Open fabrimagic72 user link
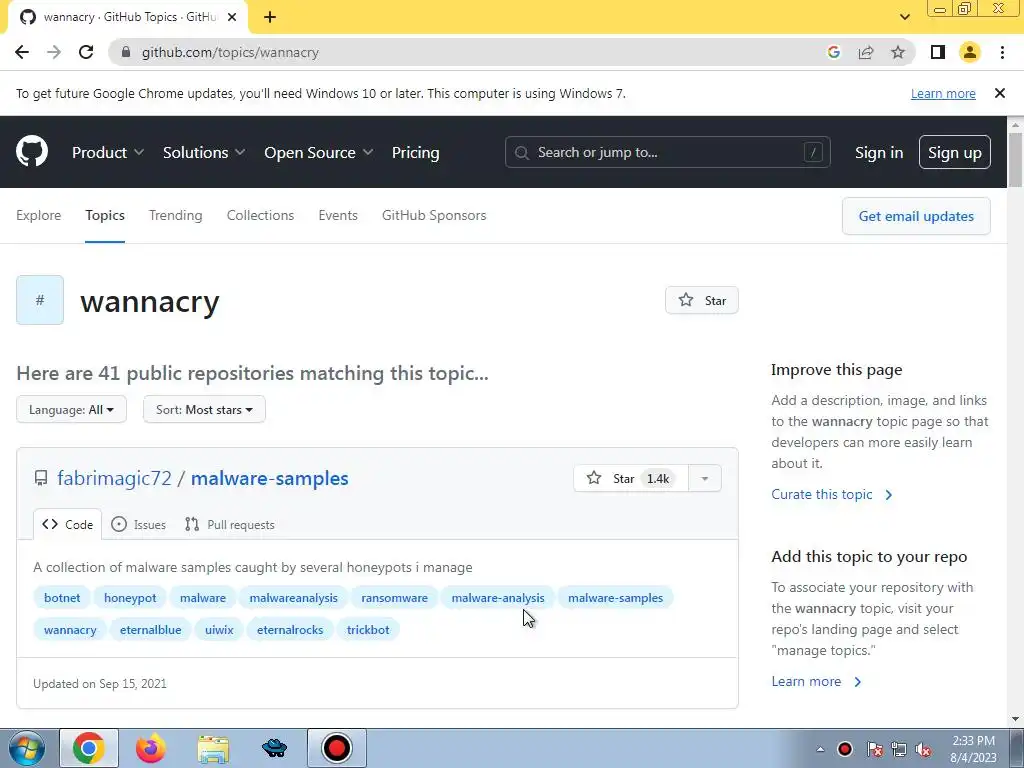This screenshot has width=1024, height=768. [x=114, y=478]
